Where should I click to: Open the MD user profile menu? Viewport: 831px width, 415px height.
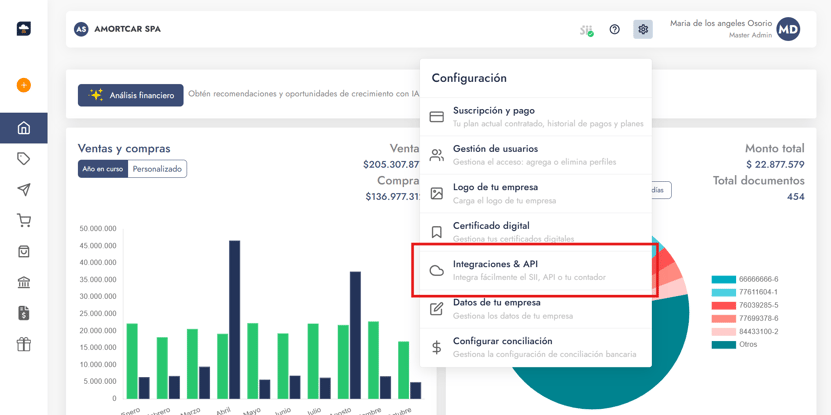788,30
